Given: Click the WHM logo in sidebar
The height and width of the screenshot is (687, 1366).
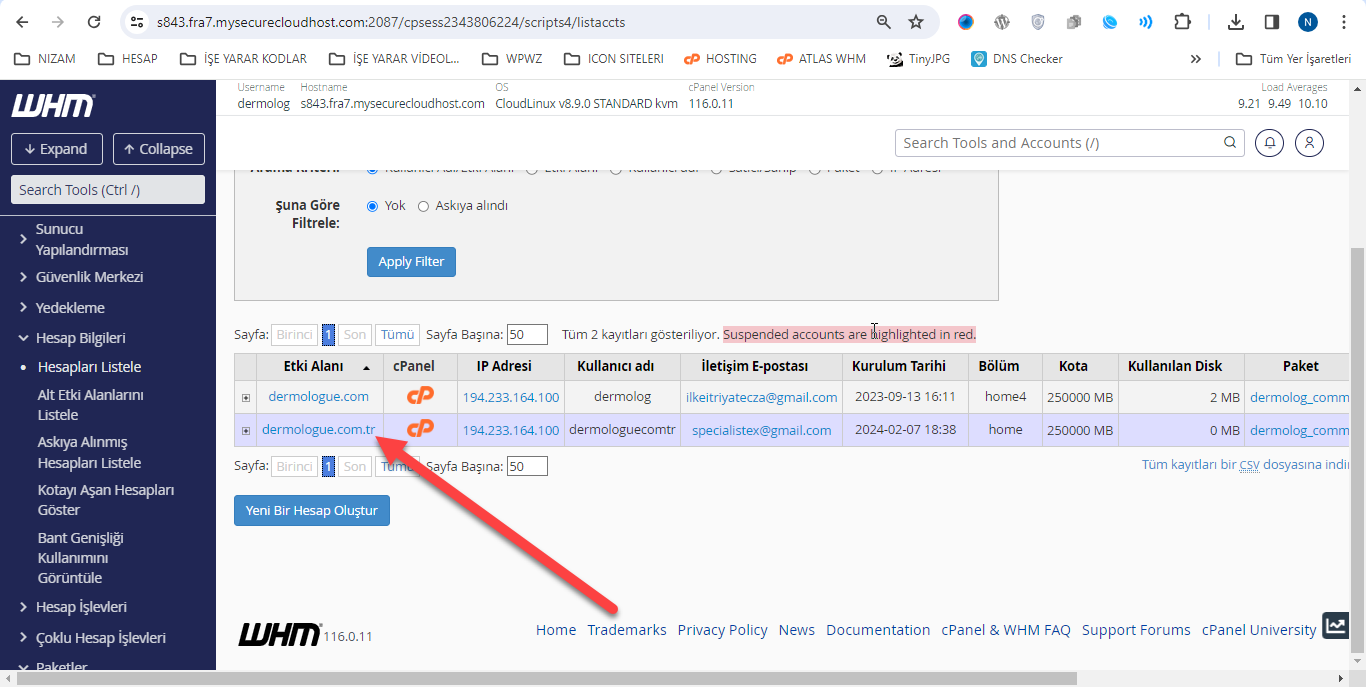Looking at the screenshot, I should (53, 105).
